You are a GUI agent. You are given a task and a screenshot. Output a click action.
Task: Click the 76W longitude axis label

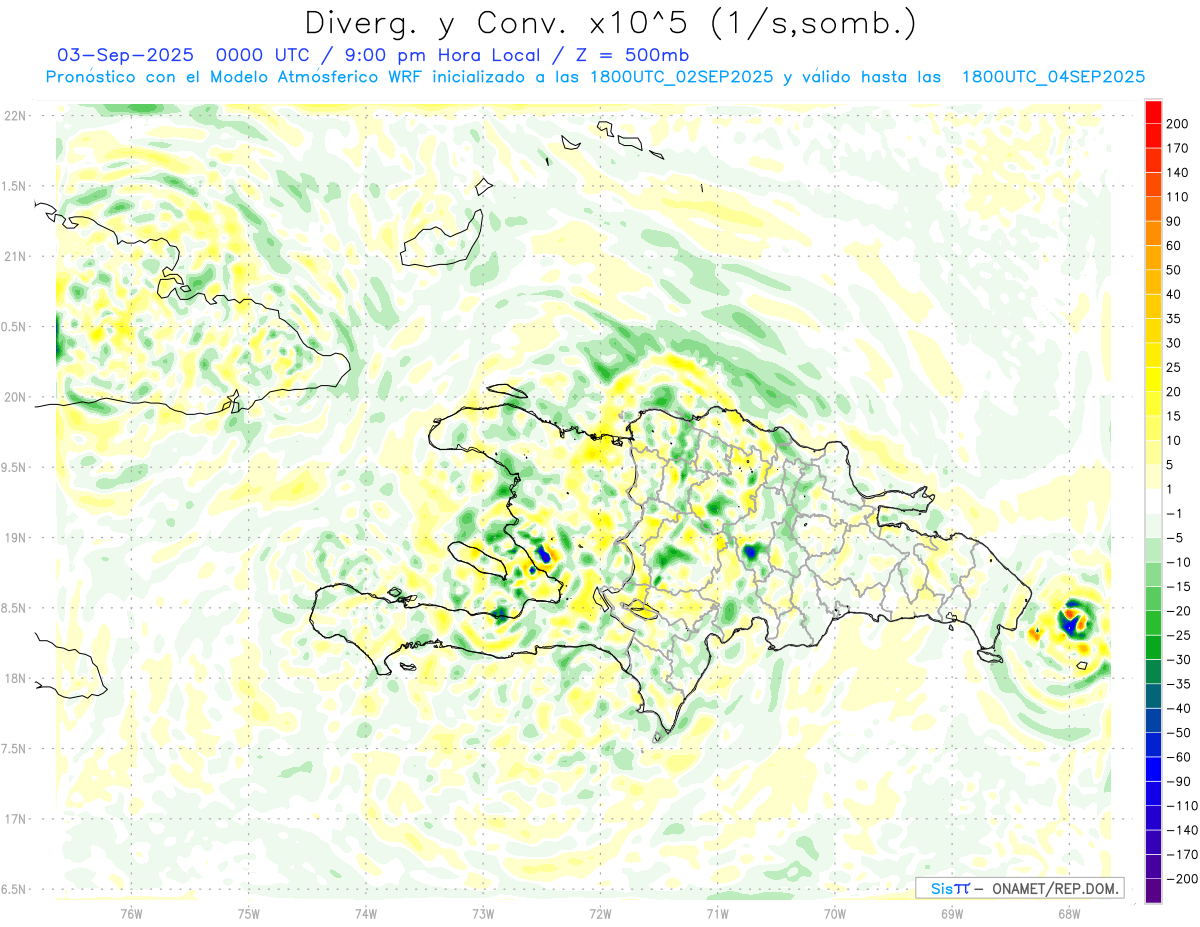coord(131,913)
